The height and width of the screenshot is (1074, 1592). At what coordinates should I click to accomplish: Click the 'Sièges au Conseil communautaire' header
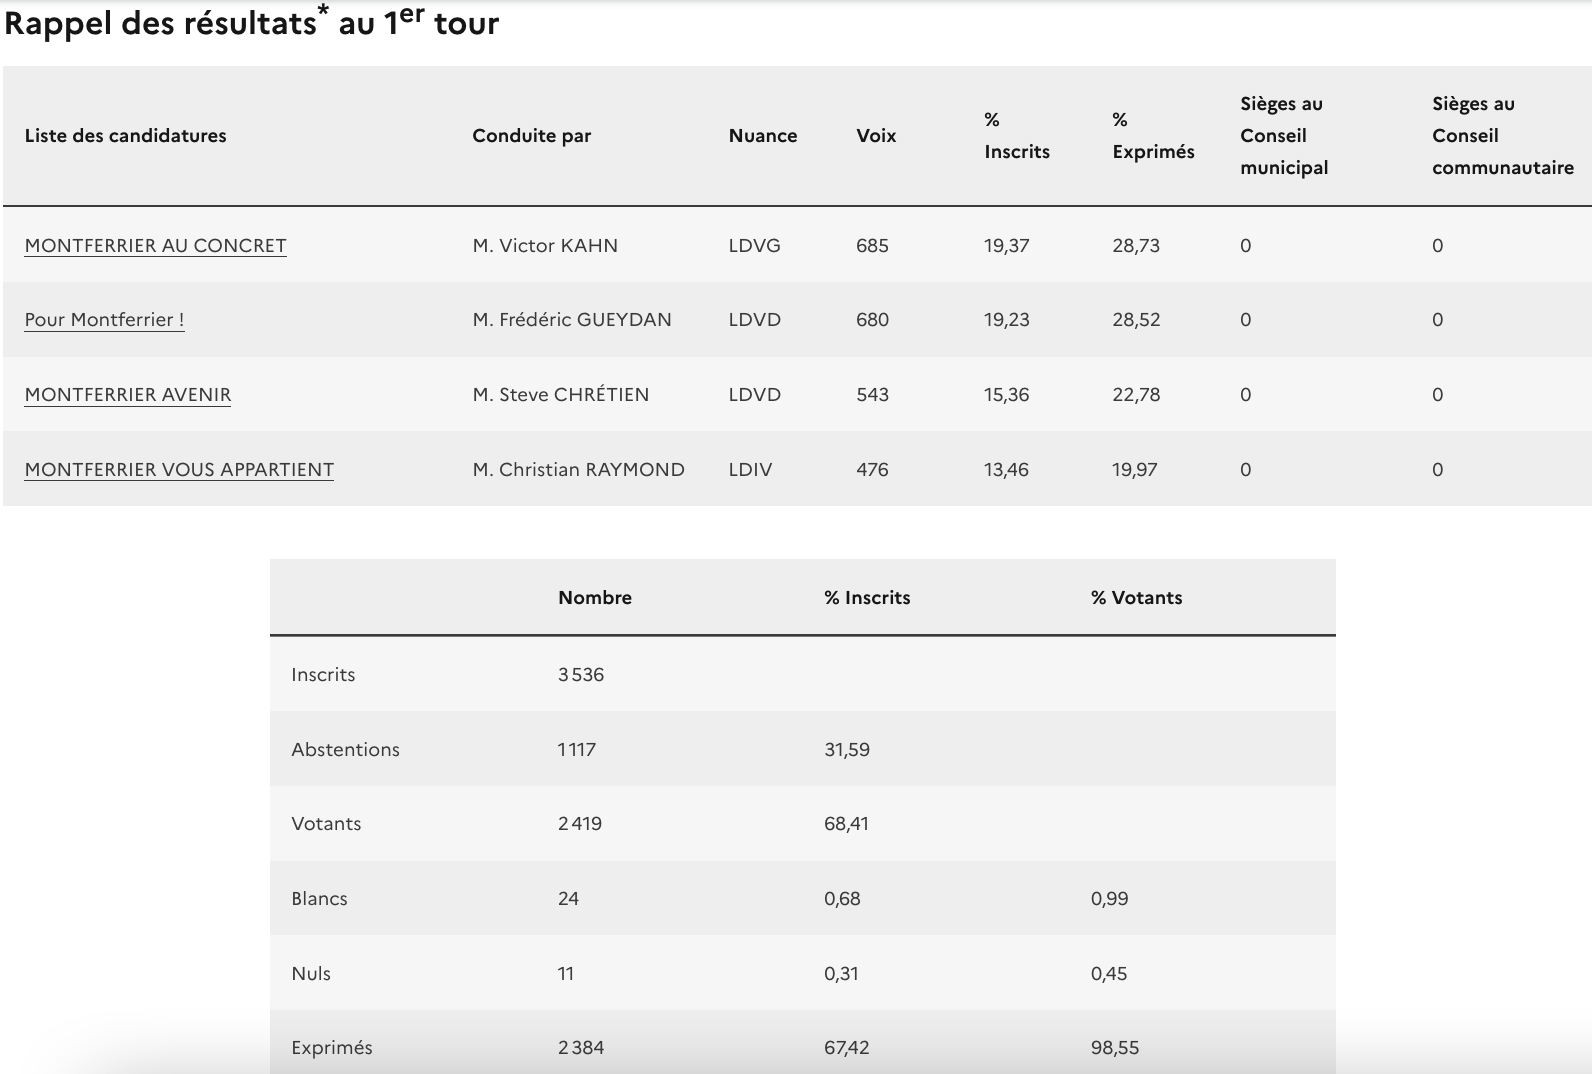[1502, 136]
